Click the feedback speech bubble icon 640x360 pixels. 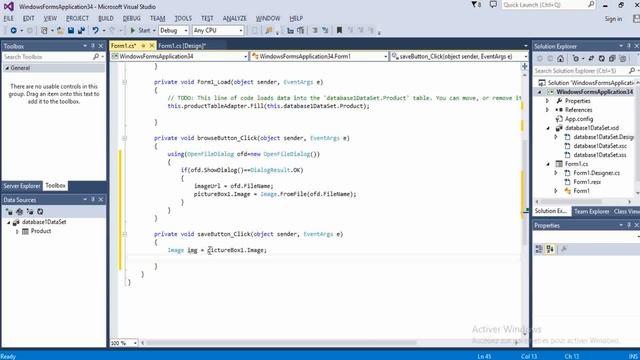click(493, 5)
